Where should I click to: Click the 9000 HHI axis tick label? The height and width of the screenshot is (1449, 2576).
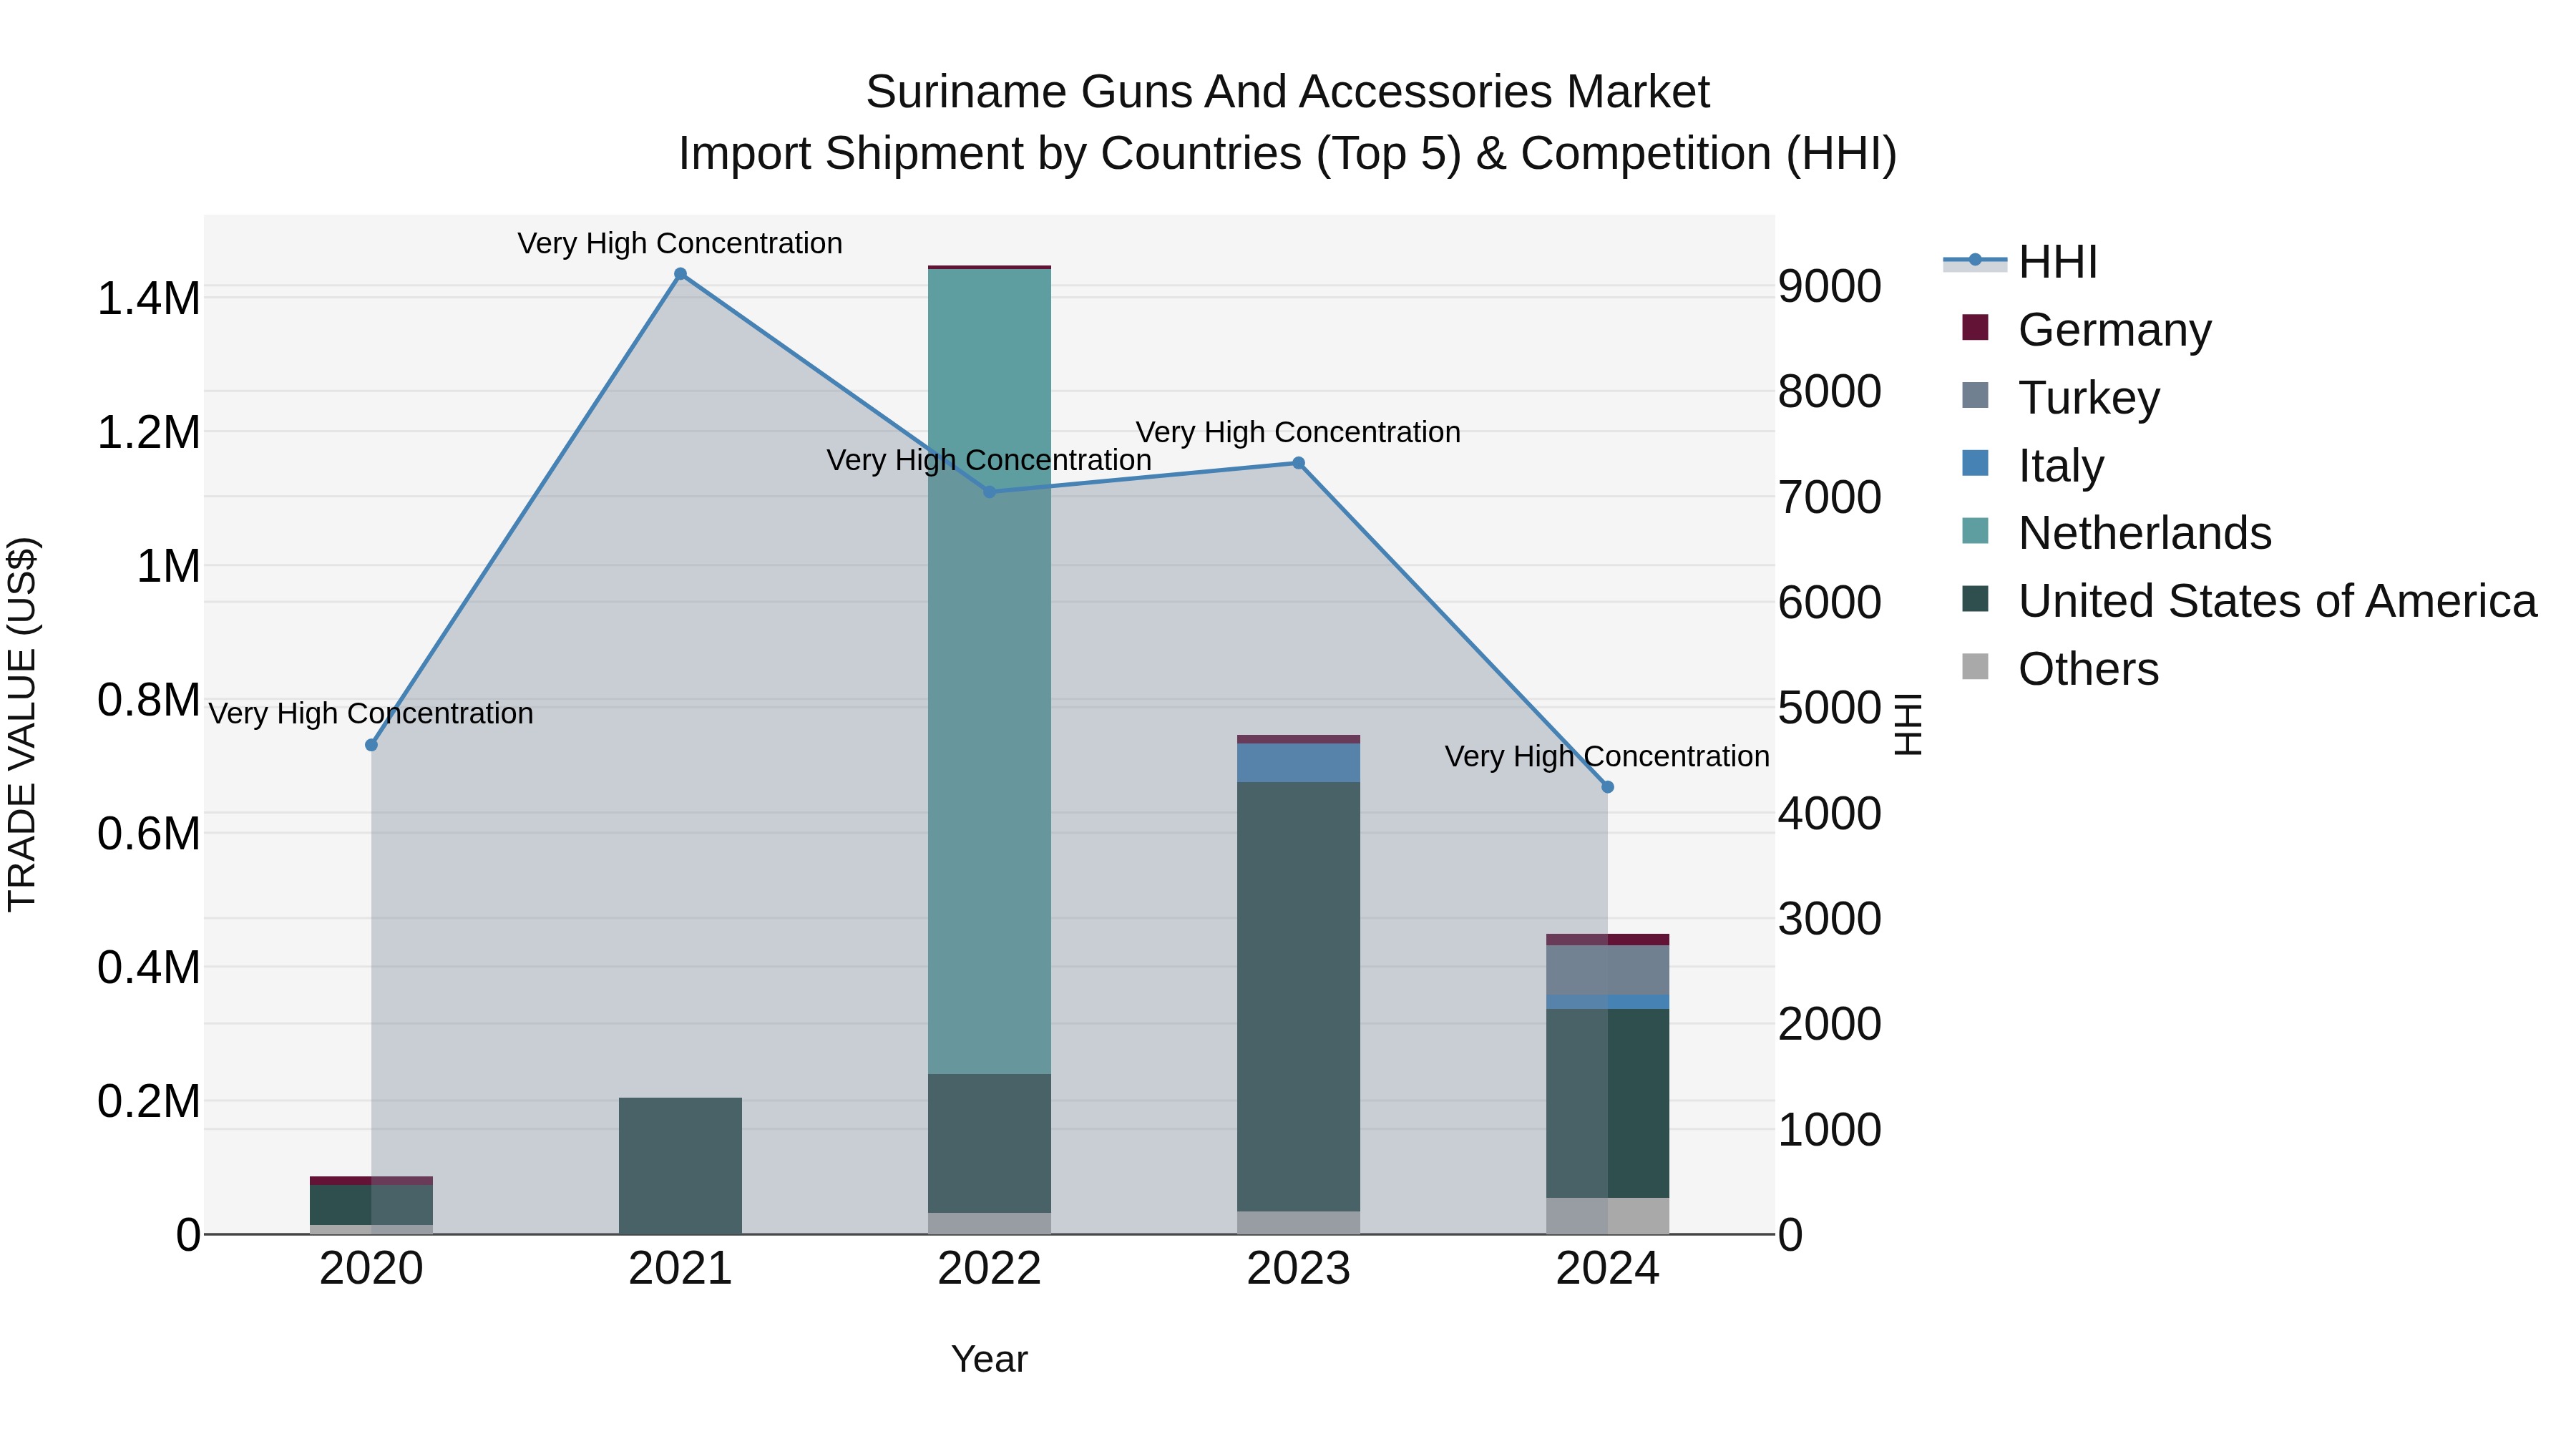pos(1829,286)
